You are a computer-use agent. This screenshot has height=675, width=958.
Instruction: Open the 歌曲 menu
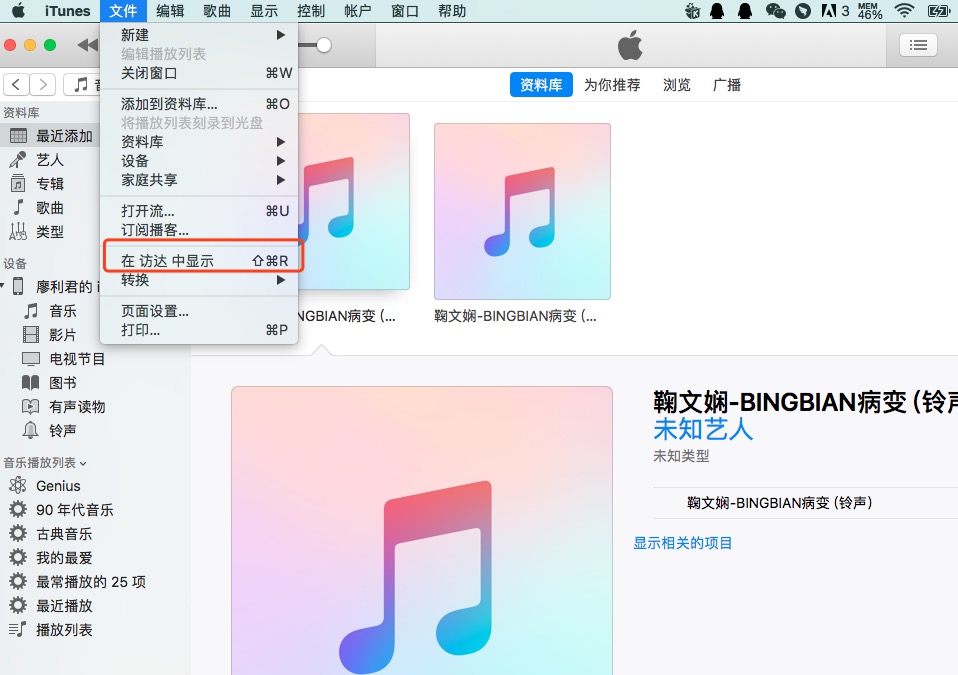[217, 10]
